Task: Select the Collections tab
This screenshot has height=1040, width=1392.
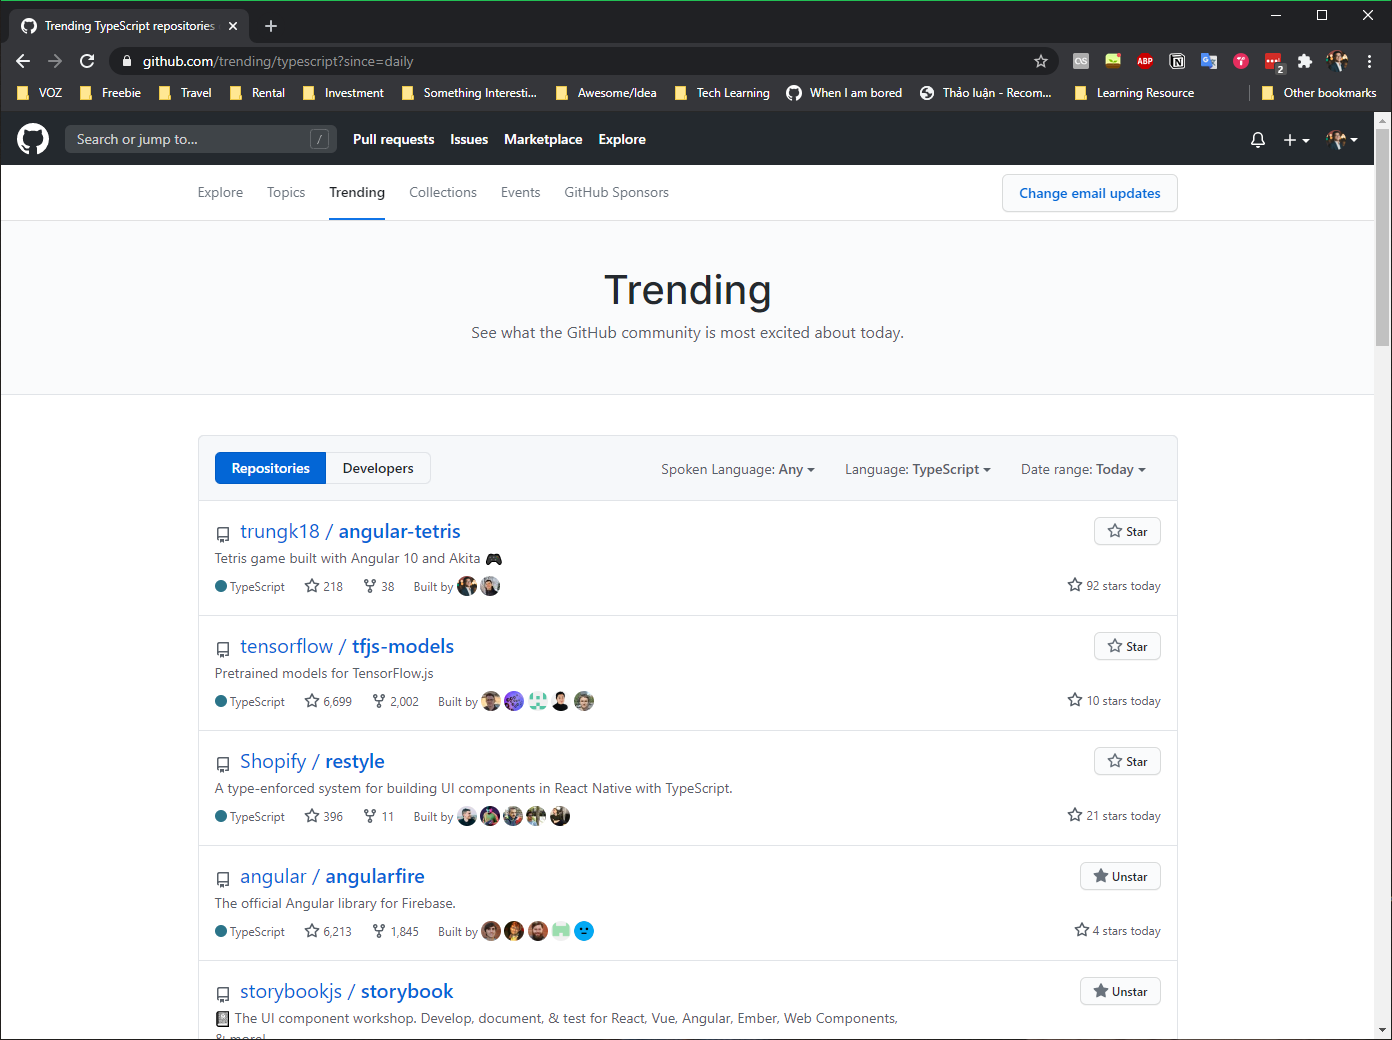Action: click(443, 192)
